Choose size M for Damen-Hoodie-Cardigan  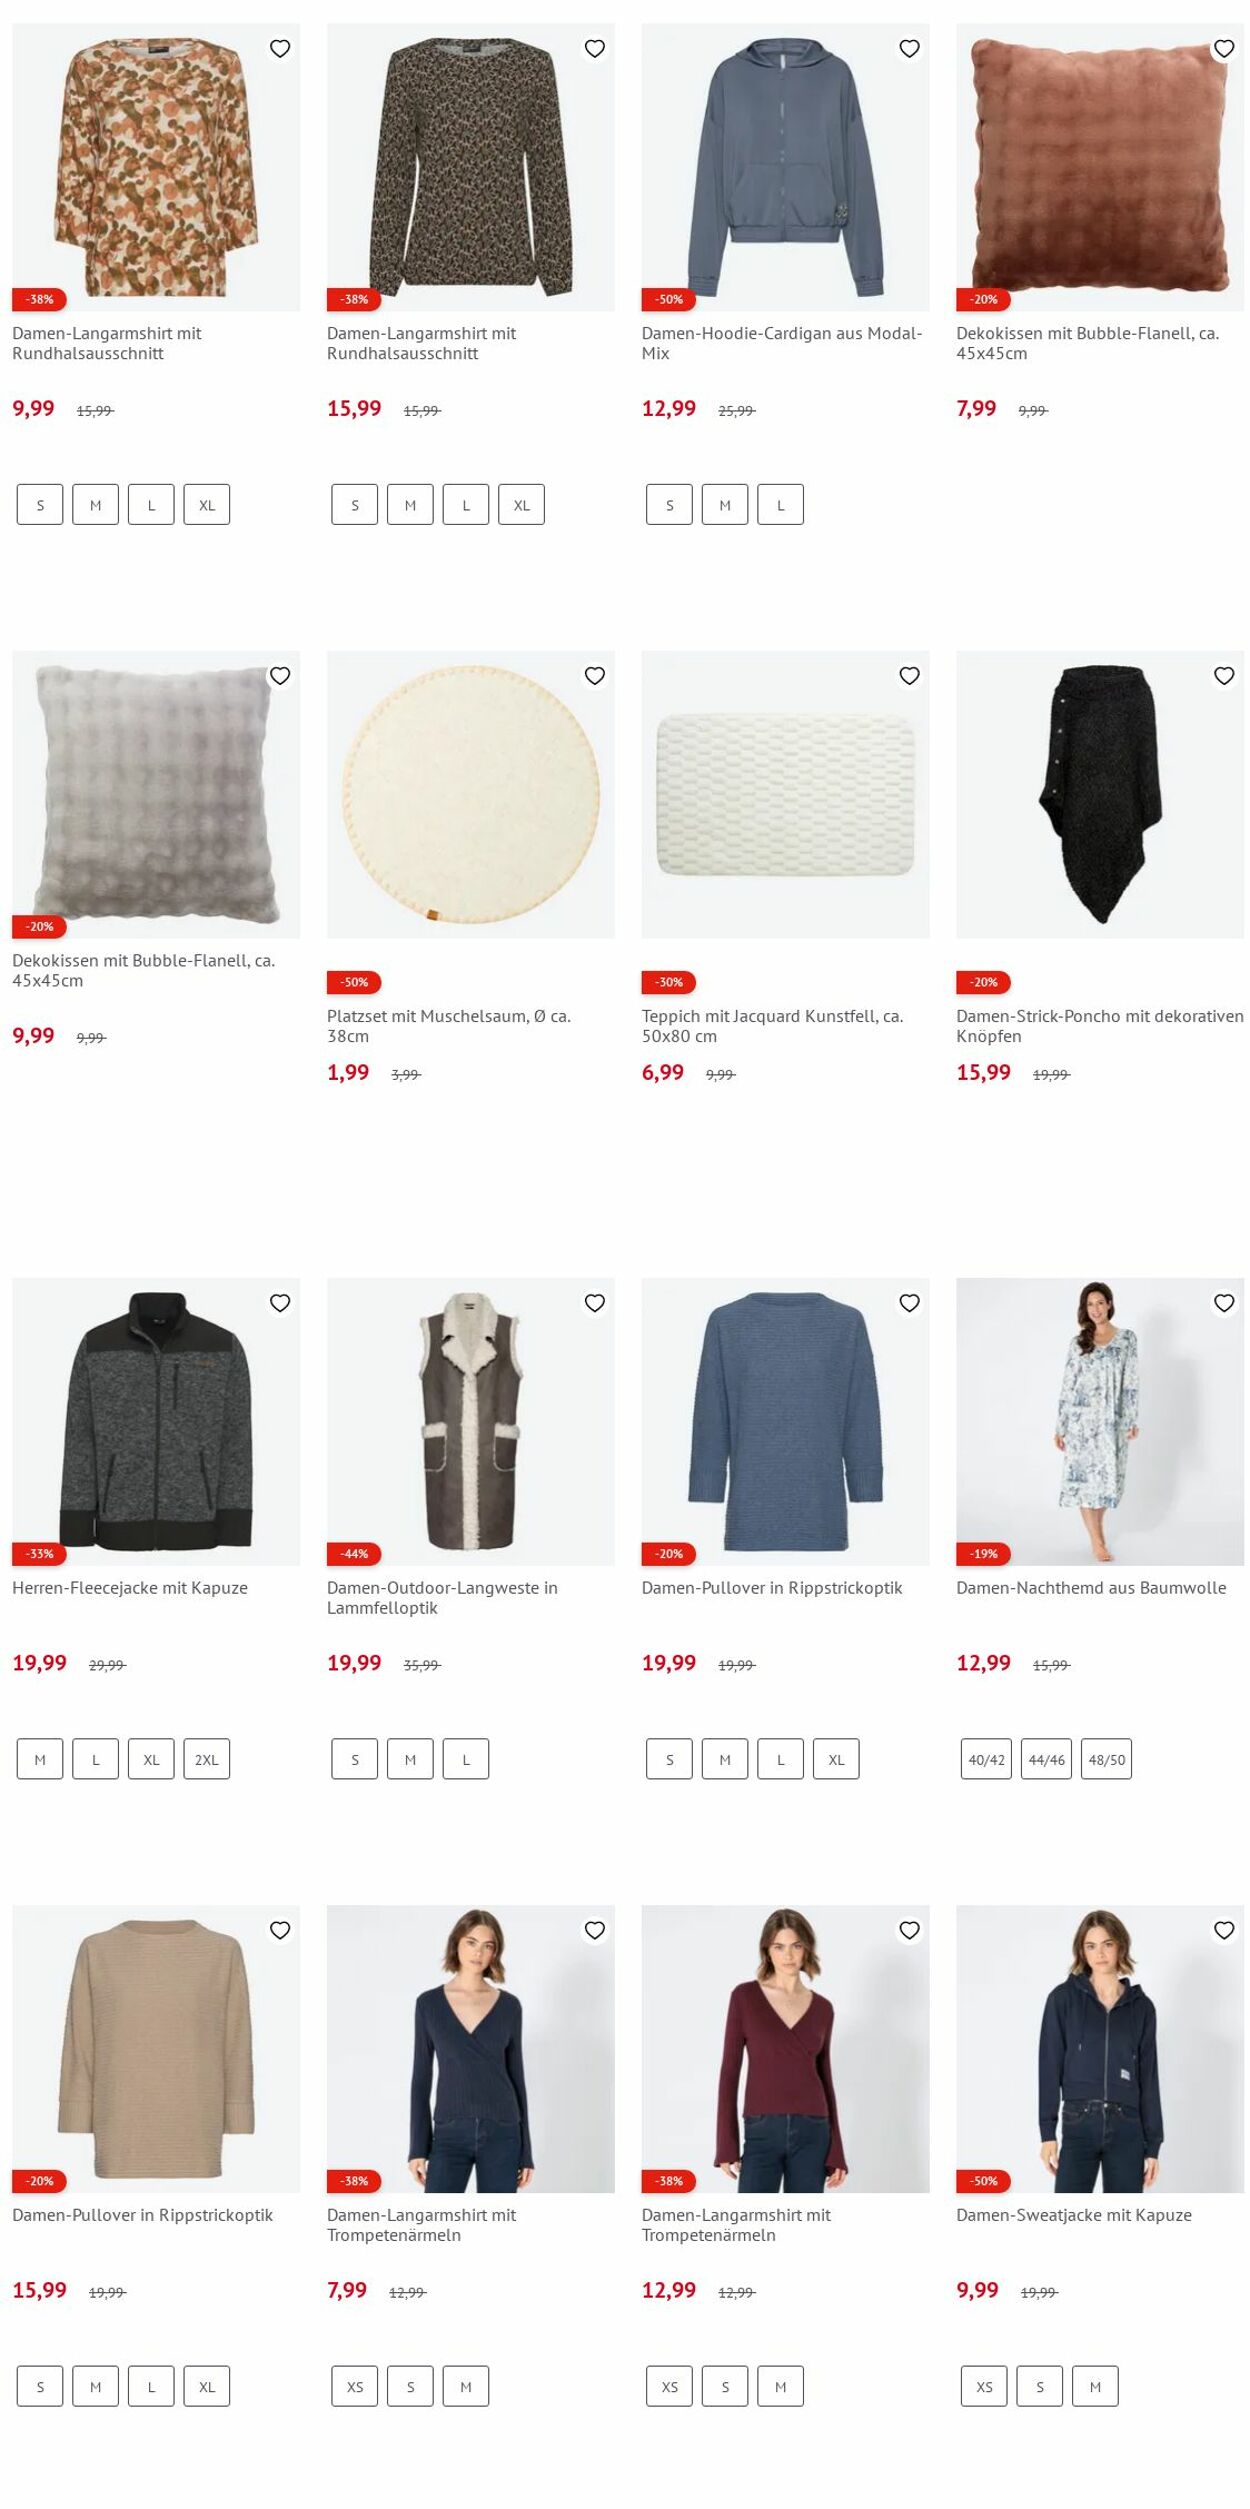tap(725, 505)
